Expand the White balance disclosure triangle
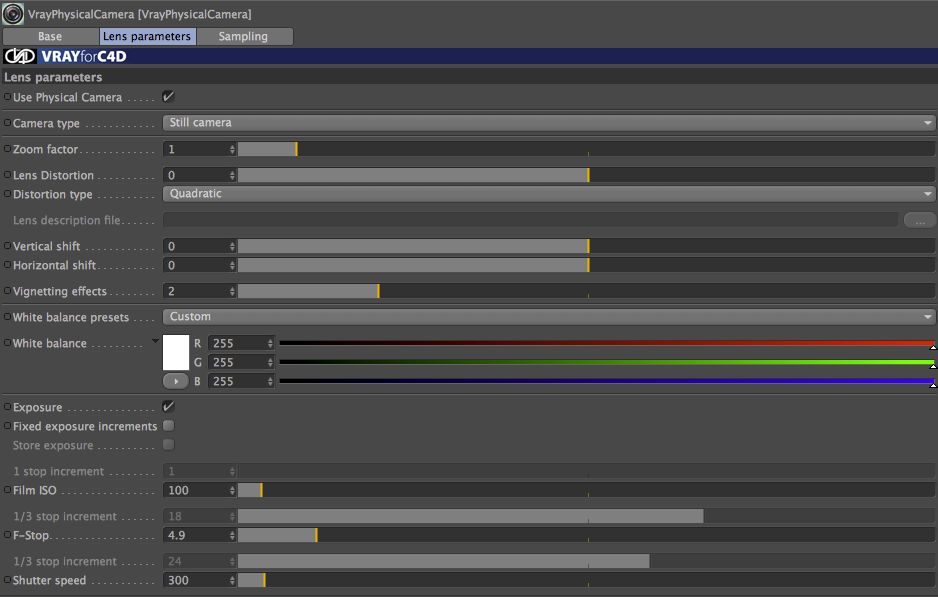938x597 pixels. 155,342
